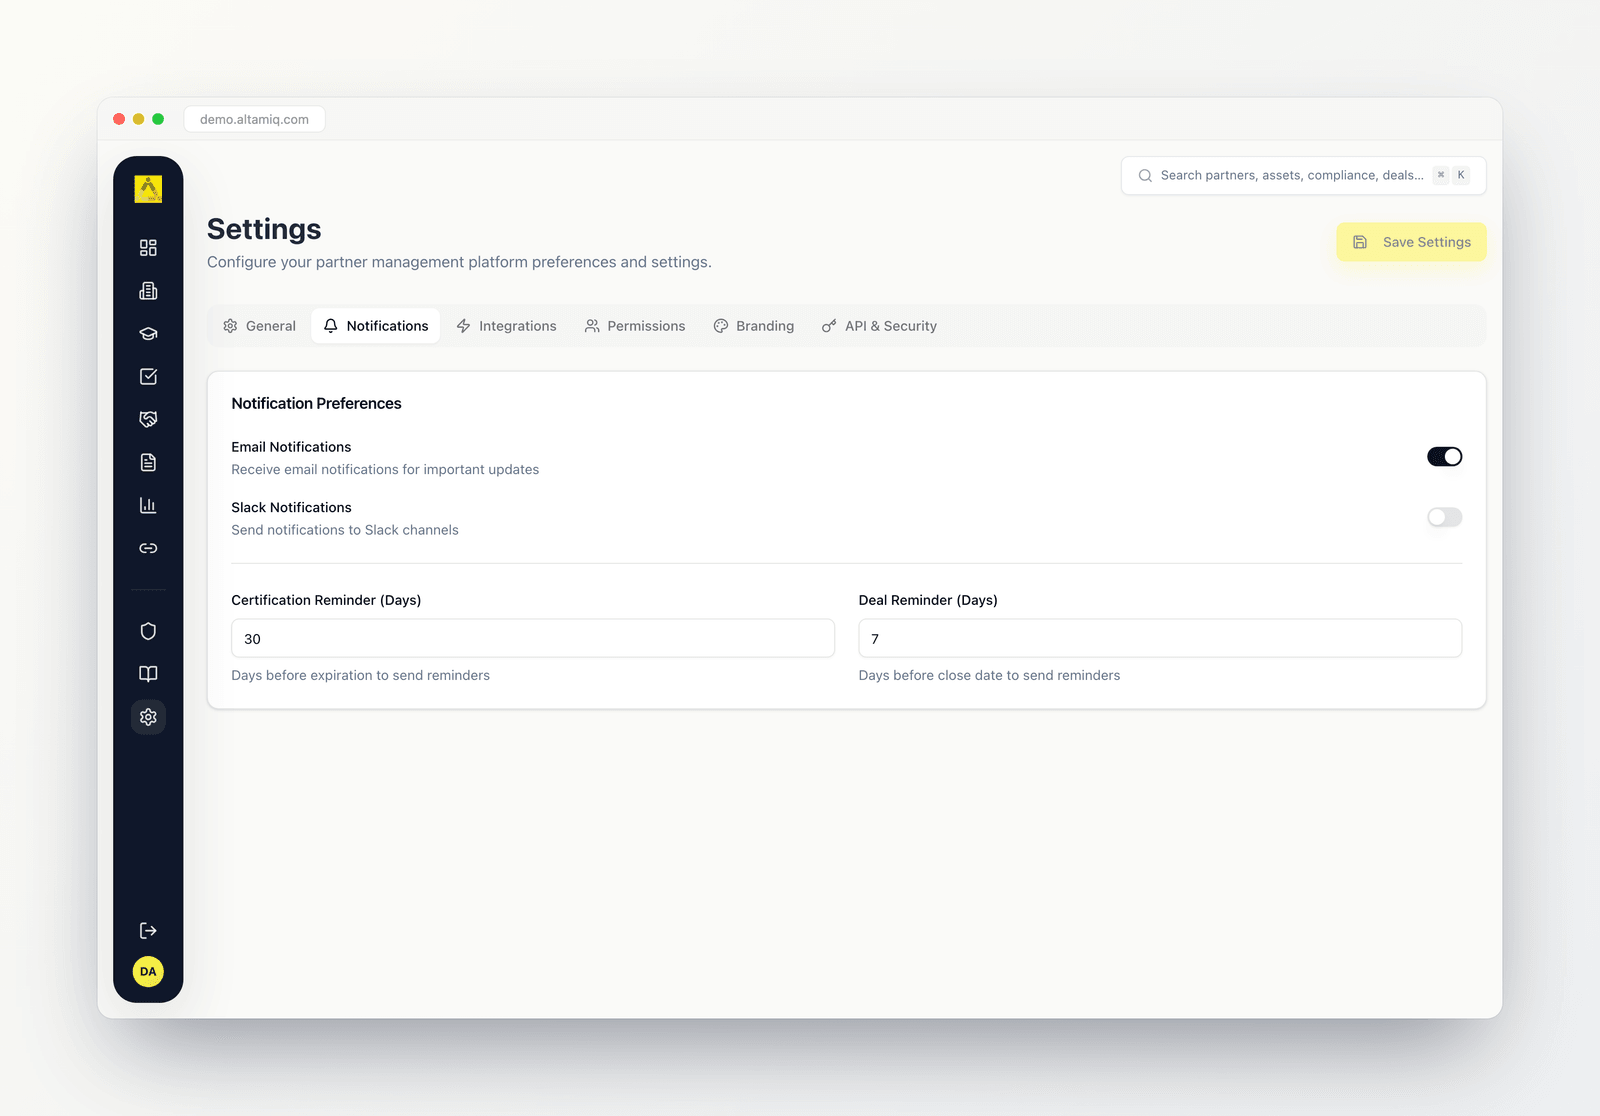Click the Deal Reminder (Days) label
This screenshot has height=1116, width=1600.
[x=928, y=600]
